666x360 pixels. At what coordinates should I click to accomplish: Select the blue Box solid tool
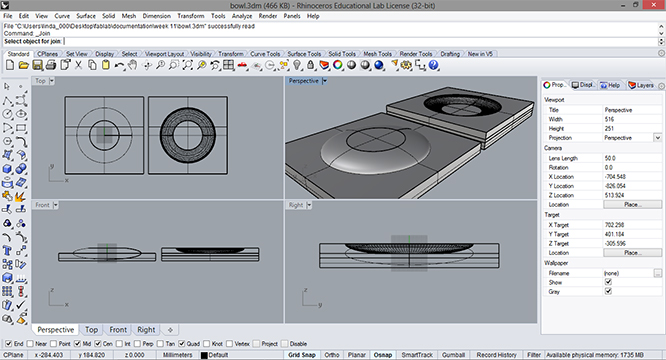pos(7,169)
